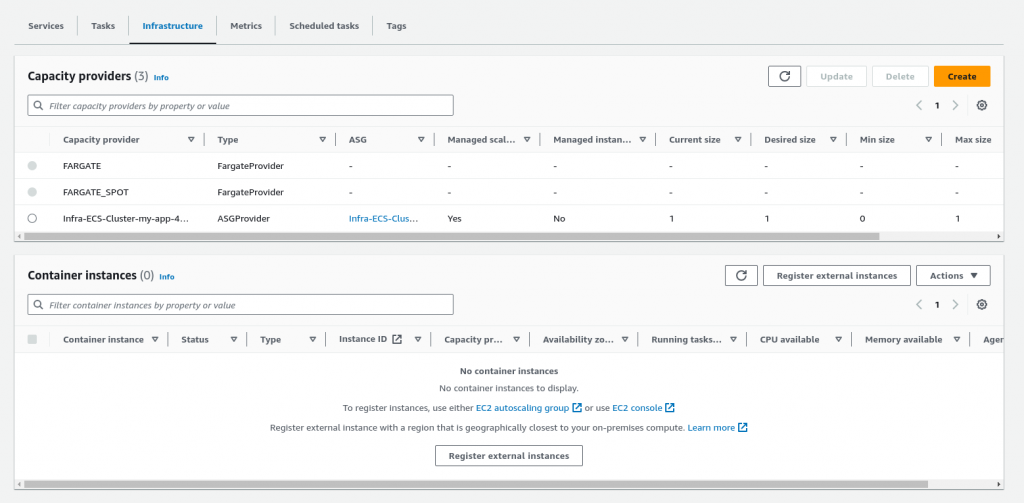Image resolution: width=1024 pixels, height=503 pixels.
Task: Select the Infra-ECS-Cluster-my-app capacity provider radio
Action: click(32, 218)
